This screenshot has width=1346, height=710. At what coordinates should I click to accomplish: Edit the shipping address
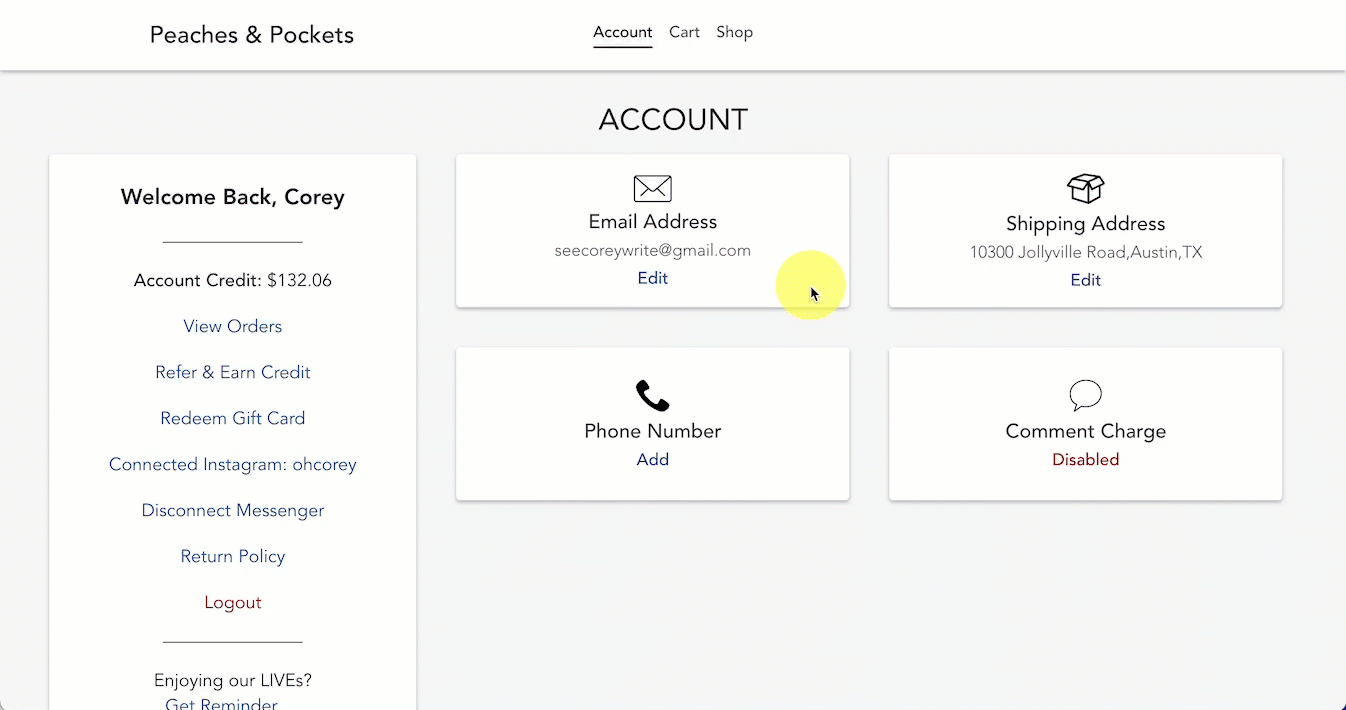tap(1085, 280)
